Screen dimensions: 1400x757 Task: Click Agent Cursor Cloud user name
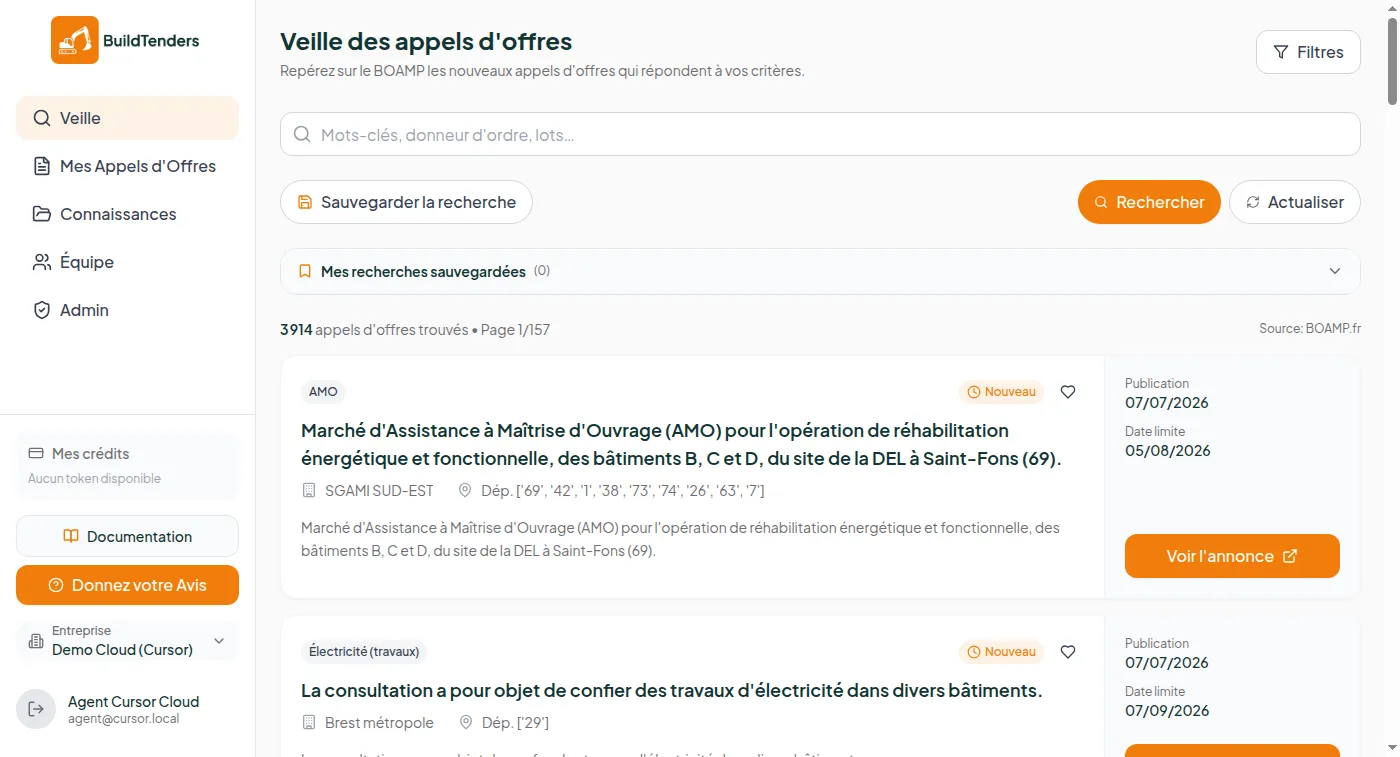coord(133,701)
